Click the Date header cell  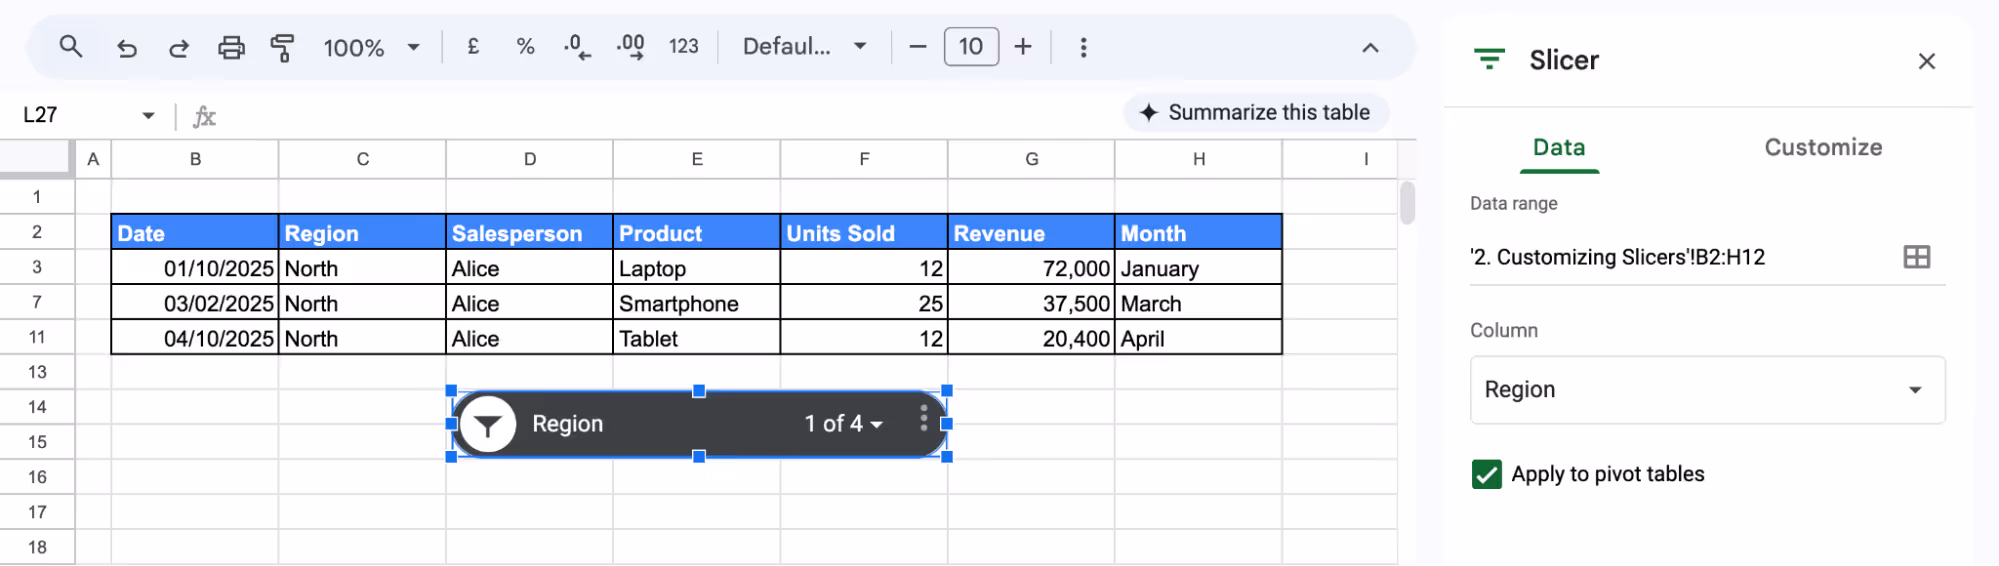point(195,232)
